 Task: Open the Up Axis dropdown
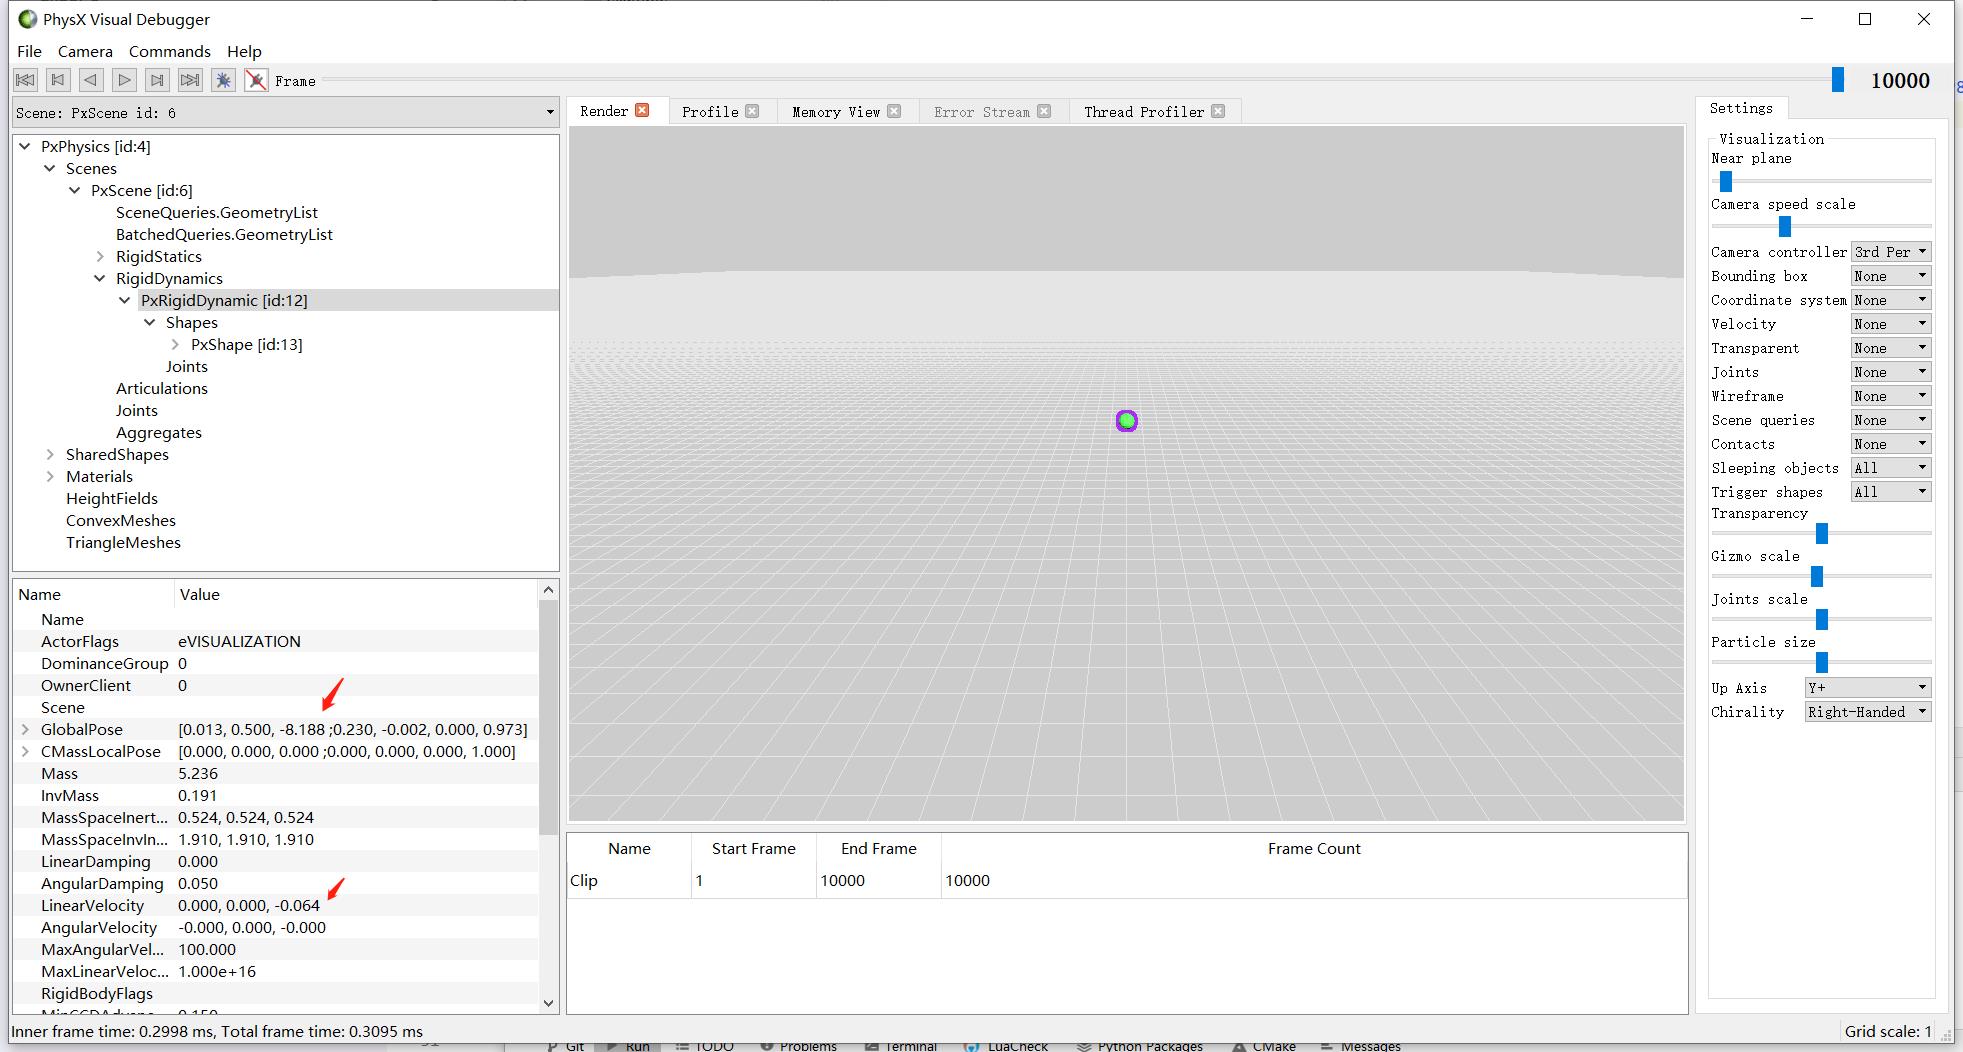pyautogui.click(x=1868, y=688)
